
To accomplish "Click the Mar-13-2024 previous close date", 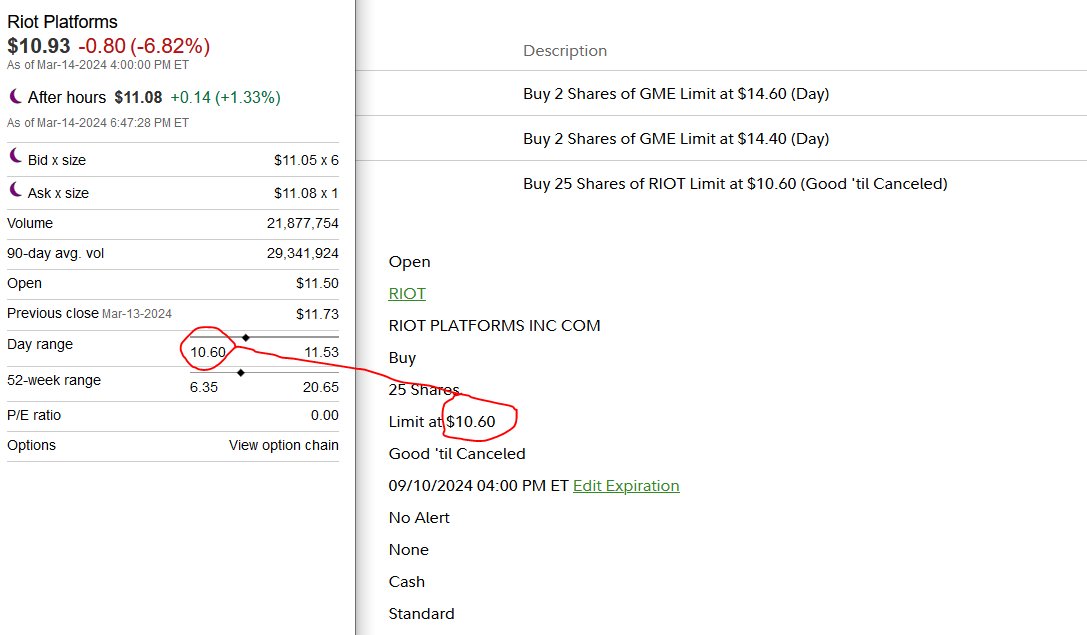I will tap(137, 314).
